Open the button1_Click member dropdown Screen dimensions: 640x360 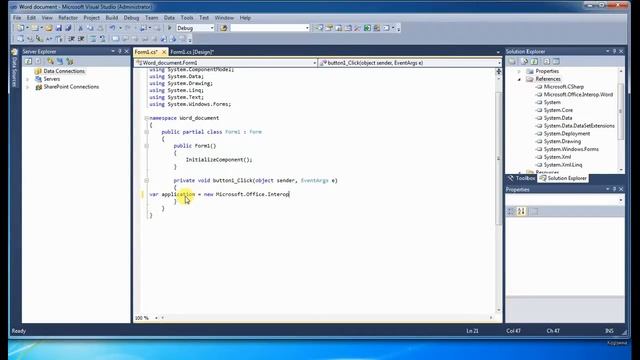tap(499, 63)
